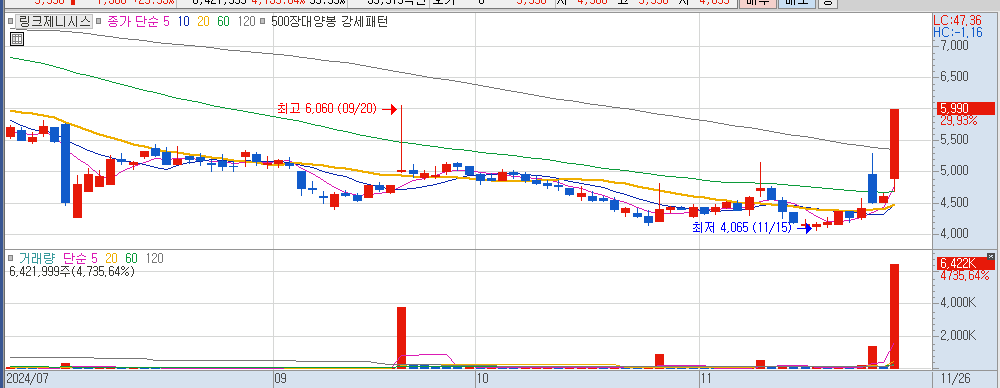Select the green 60-day price moving average label
The width and height of the screenshot is (1000, 388).
coord(223,21)
